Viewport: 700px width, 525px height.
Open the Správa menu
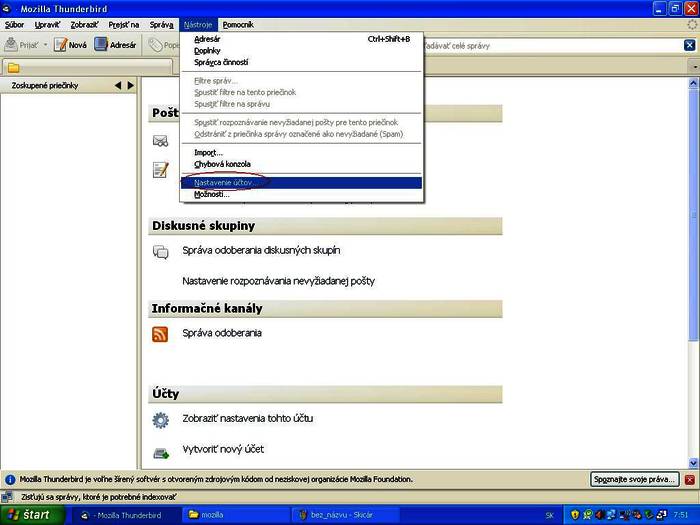(x=161, y=25)
